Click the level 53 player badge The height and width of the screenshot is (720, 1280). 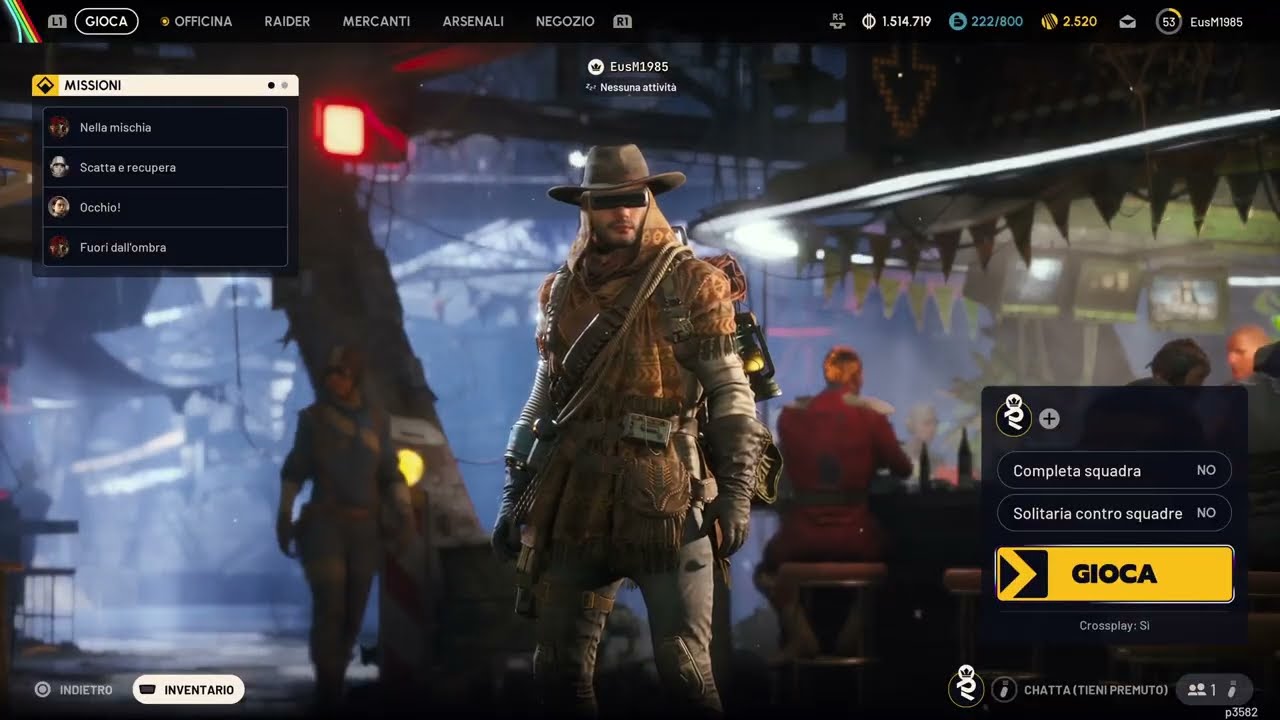tap(1168, 21)
